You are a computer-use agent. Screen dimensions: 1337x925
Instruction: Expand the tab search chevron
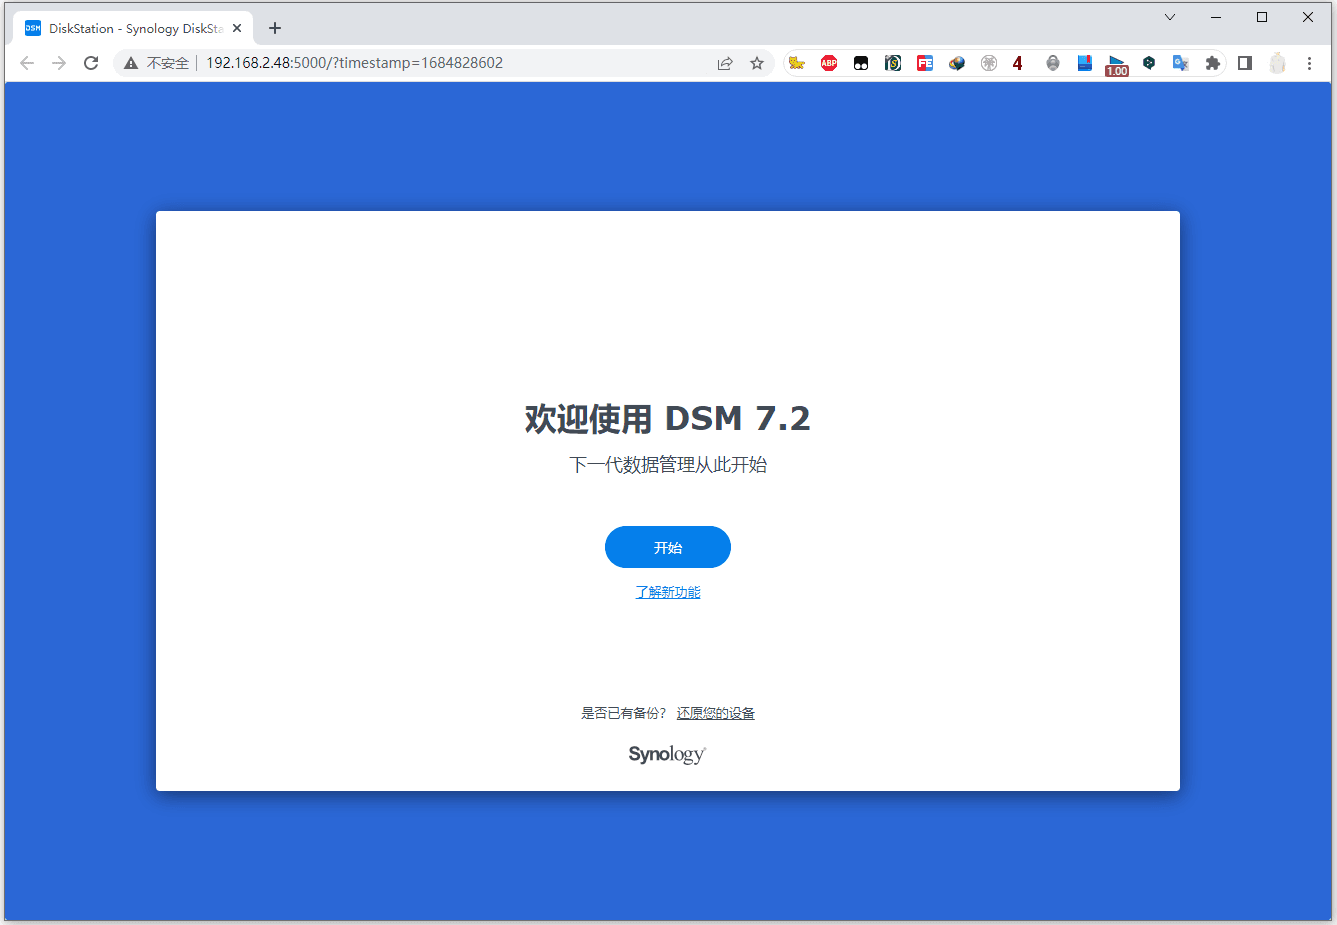click(x=1170, y=17)
